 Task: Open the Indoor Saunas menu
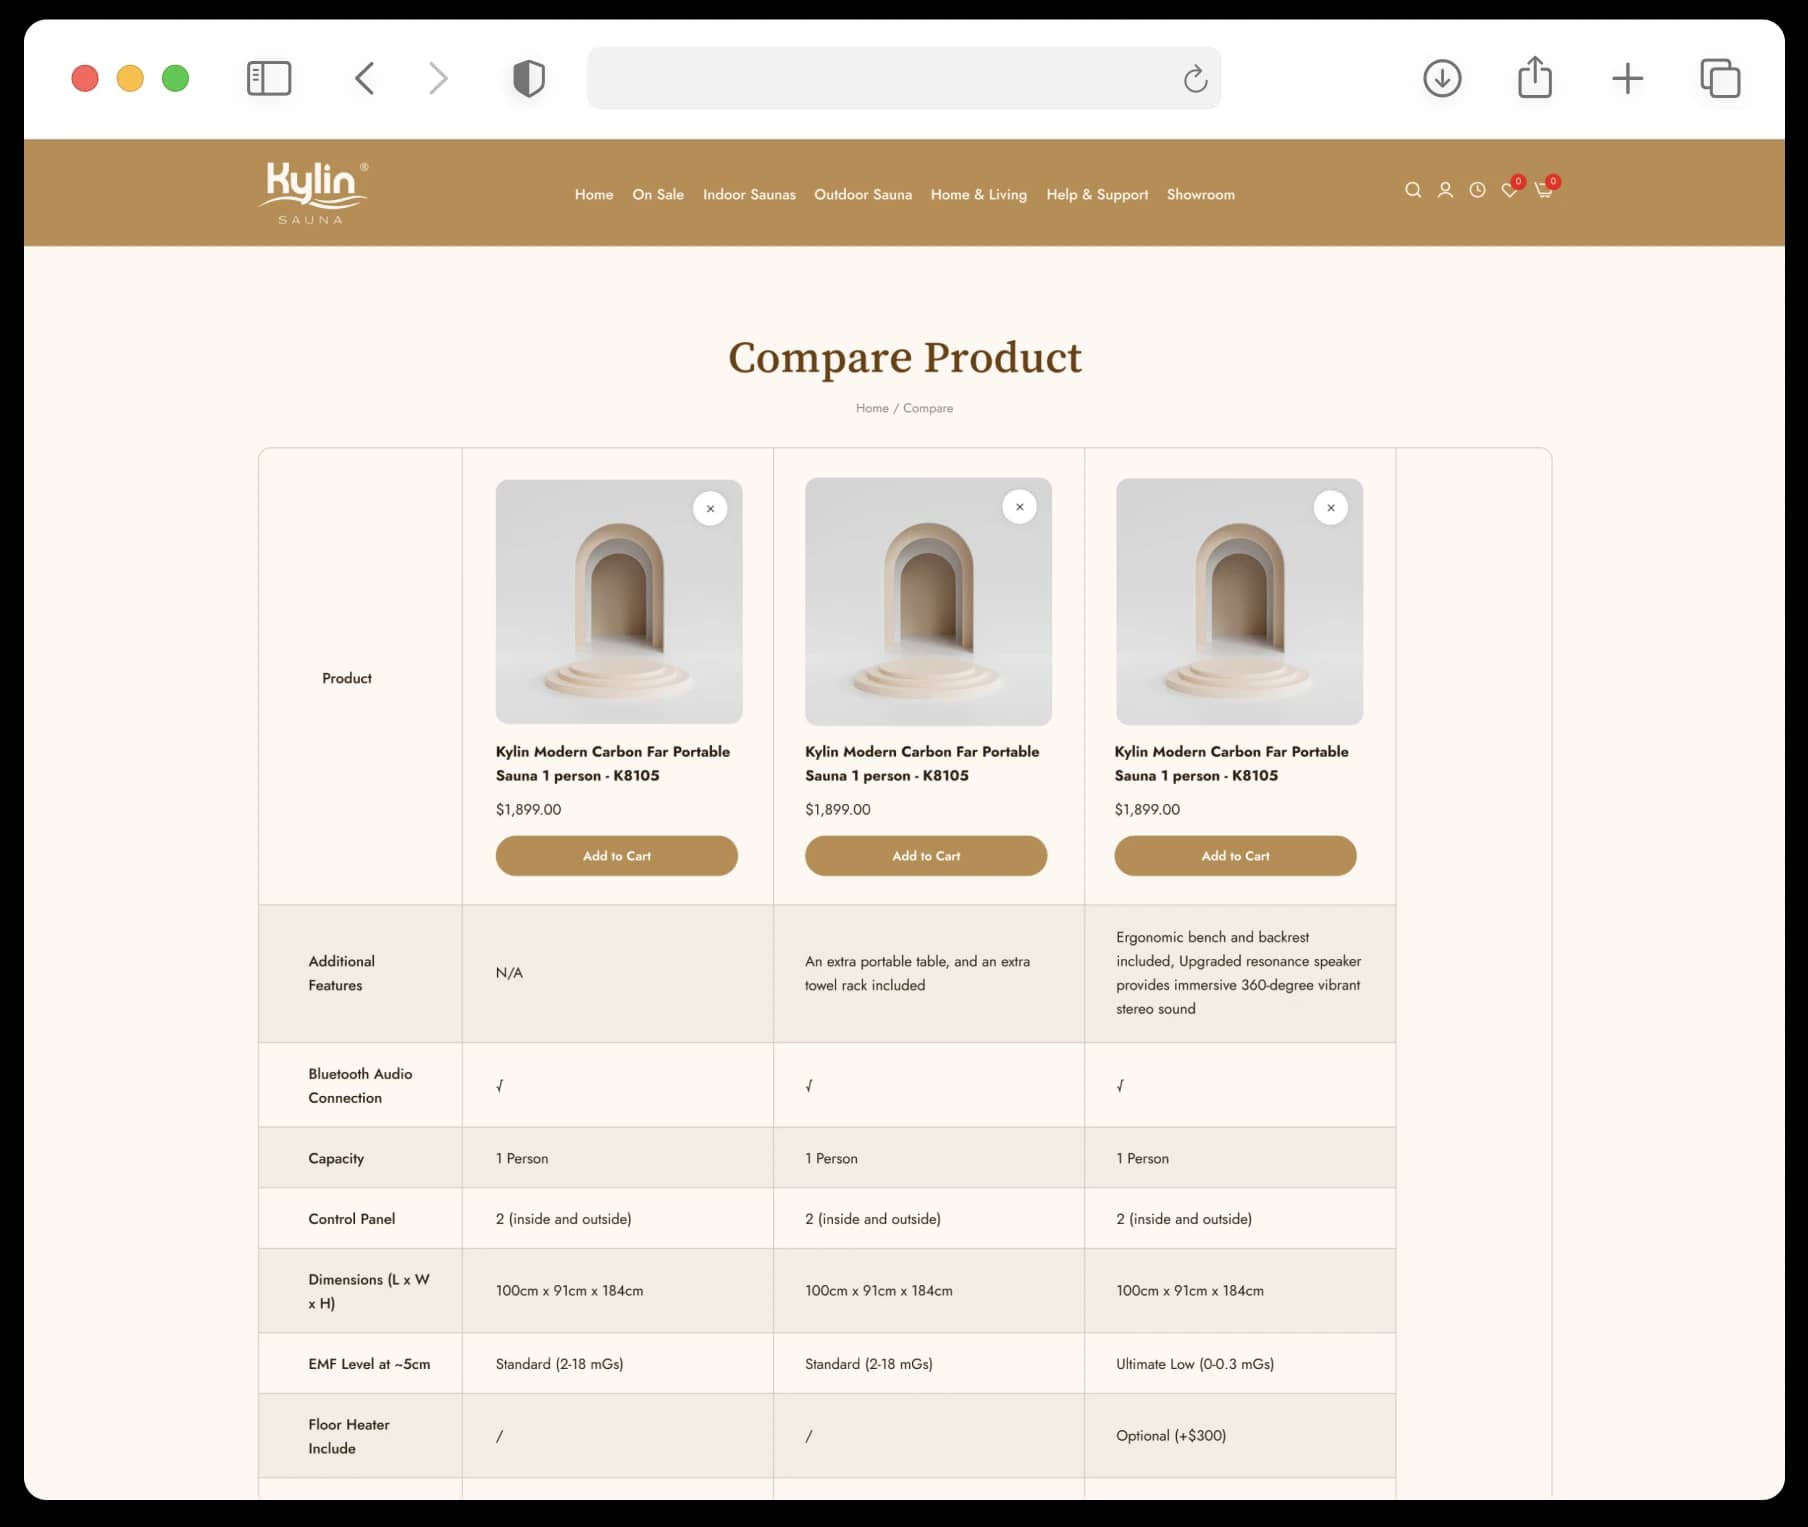(x=749, y=194)
